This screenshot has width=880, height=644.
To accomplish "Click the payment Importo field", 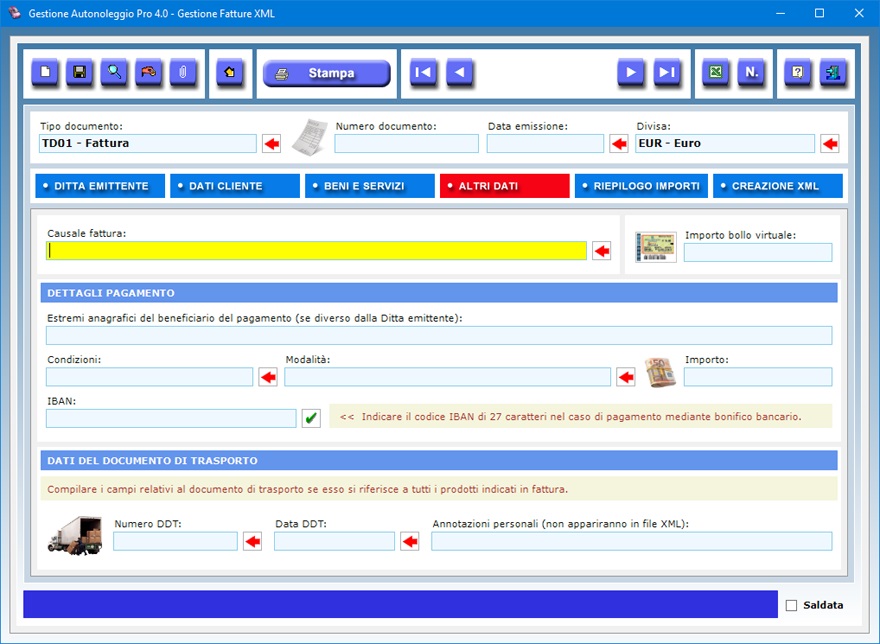I will point(758,377).
